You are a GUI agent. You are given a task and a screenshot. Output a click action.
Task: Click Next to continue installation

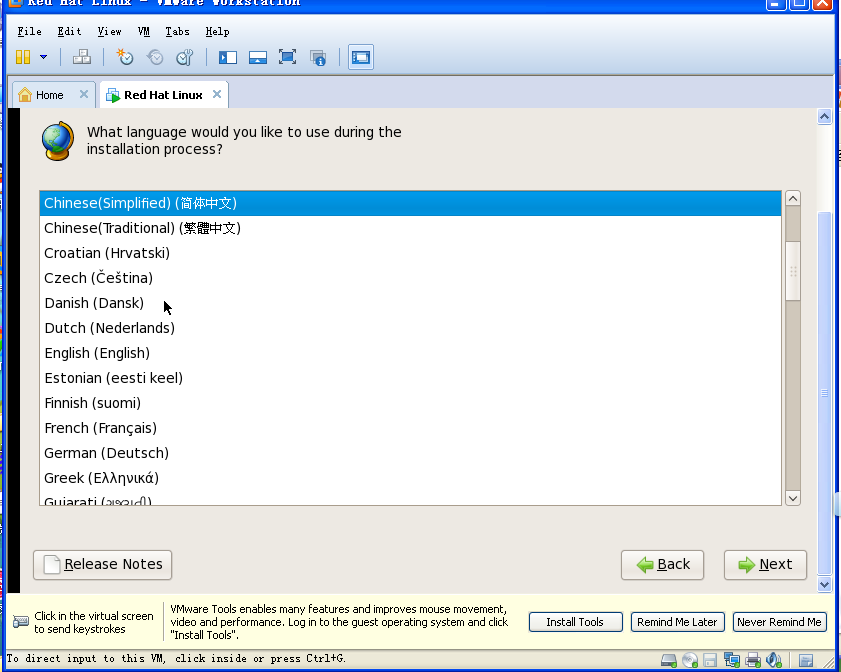point(765,564)
